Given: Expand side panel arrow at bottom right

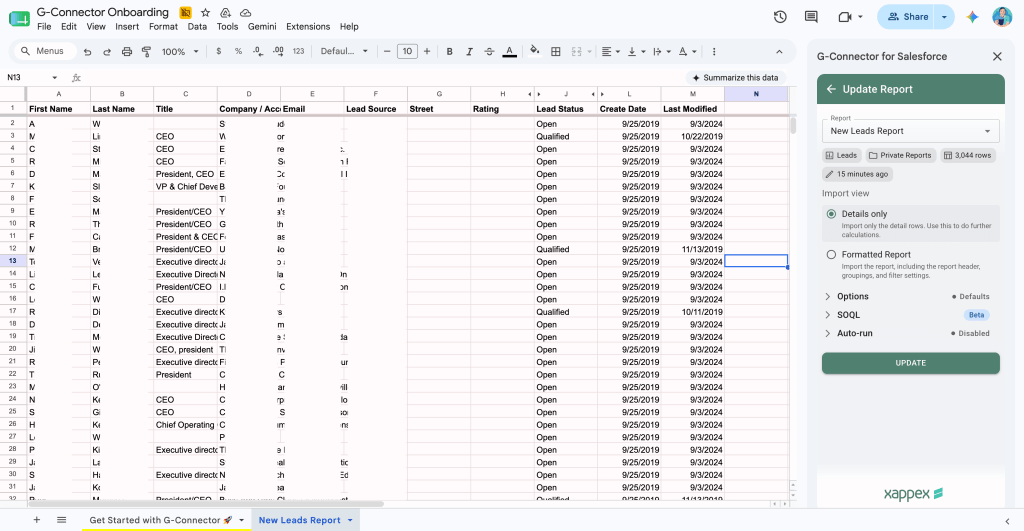Looking at the screenshot, I should pyautogui.click(x=1007, y=521).
